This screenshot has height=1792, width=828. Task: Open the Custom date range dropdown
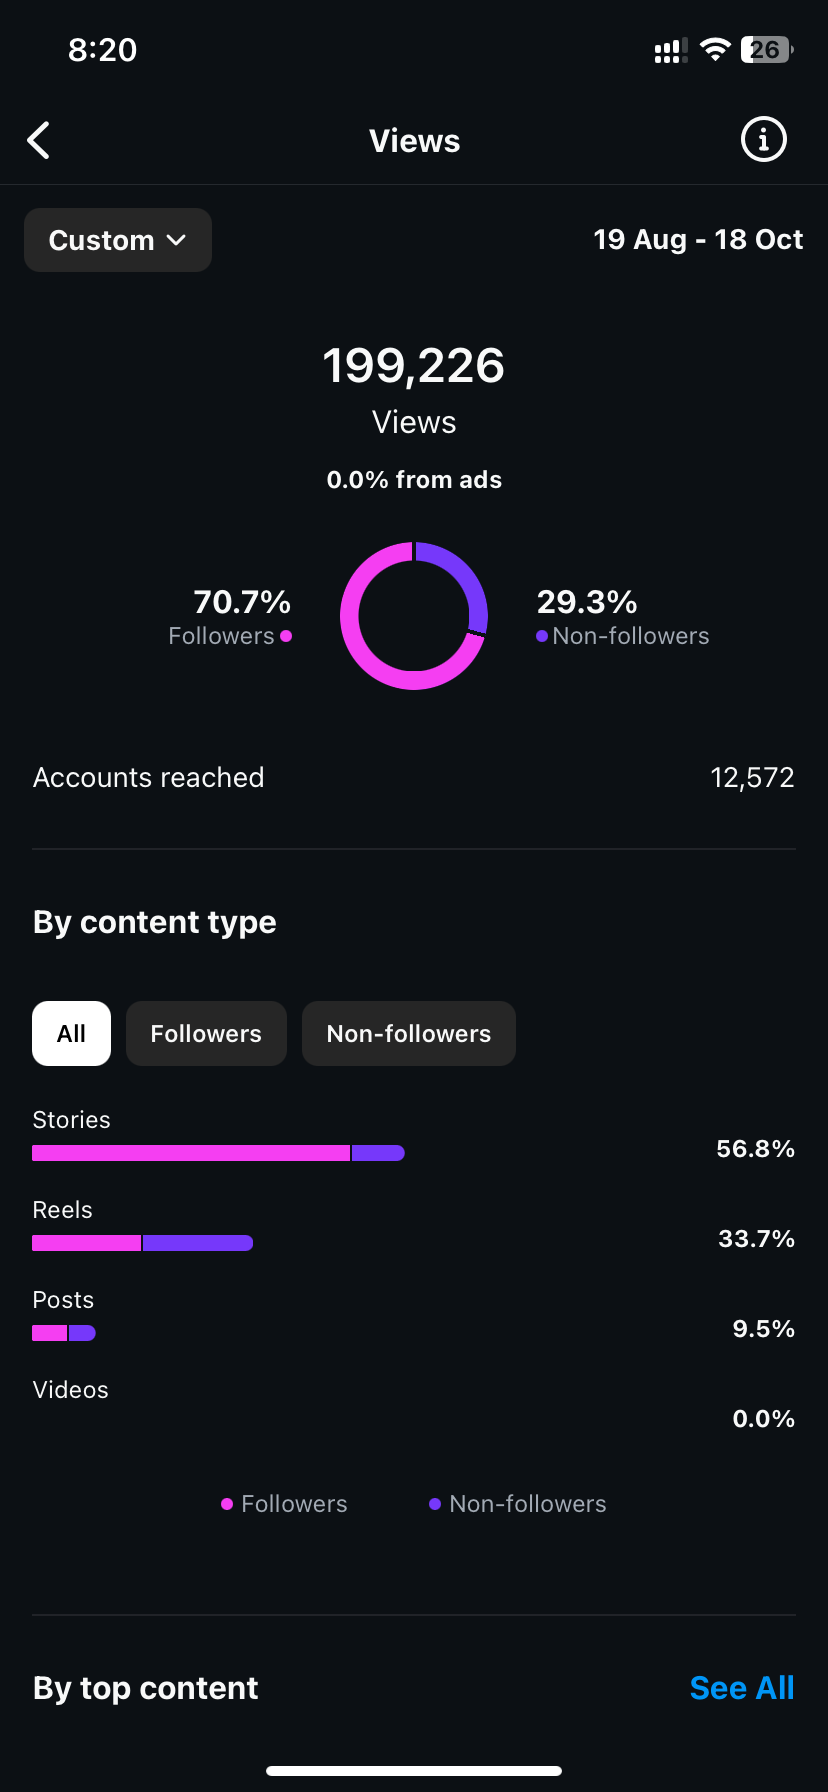tap(118, 240)
